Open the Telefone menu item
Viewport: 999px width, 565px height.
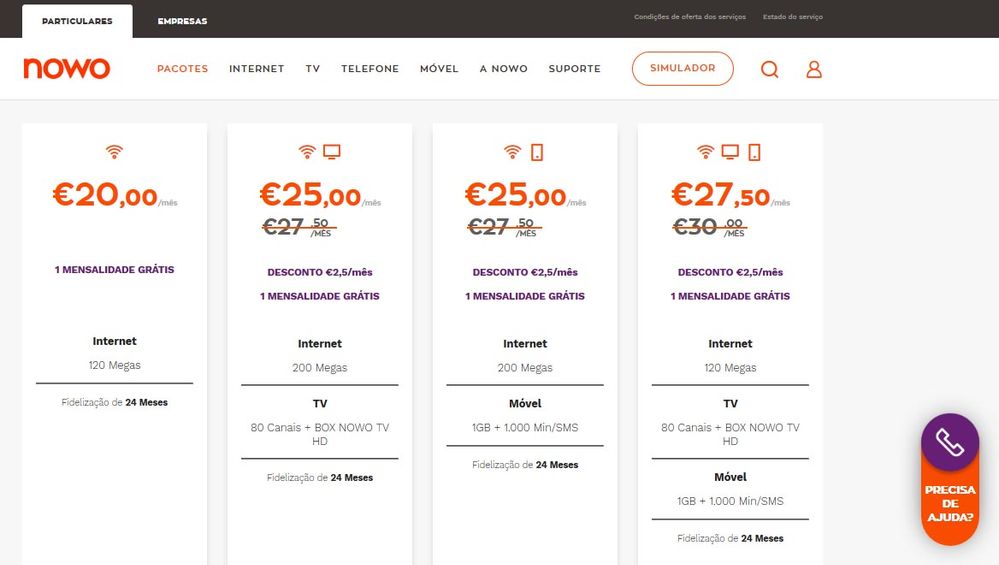click(370, 69)
